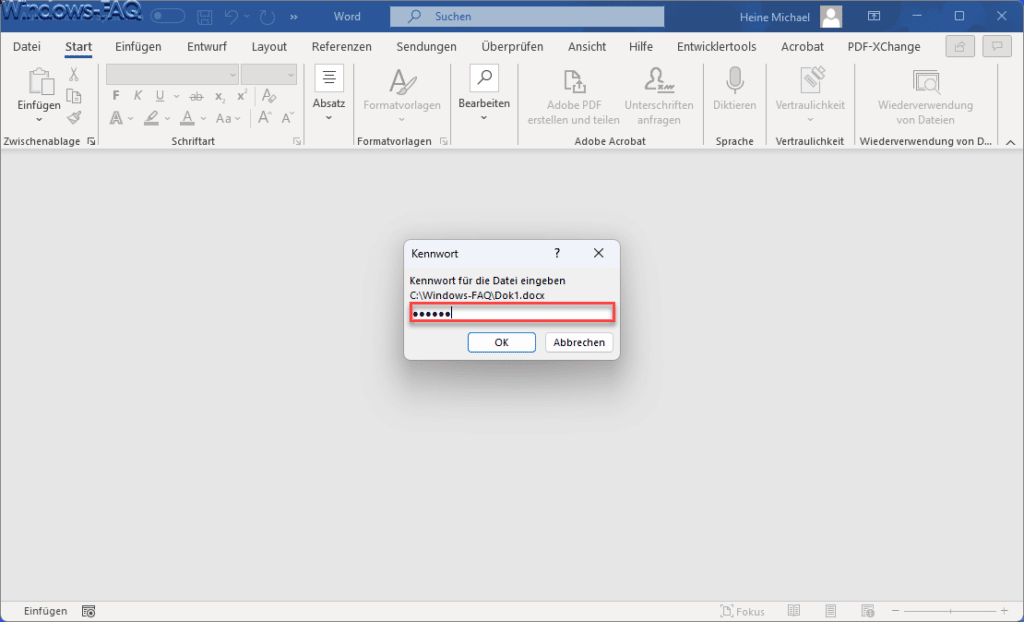Screen dimensions: 1024x622
Task: Click the text effects A icon
Action: click(x=116, y=118)
